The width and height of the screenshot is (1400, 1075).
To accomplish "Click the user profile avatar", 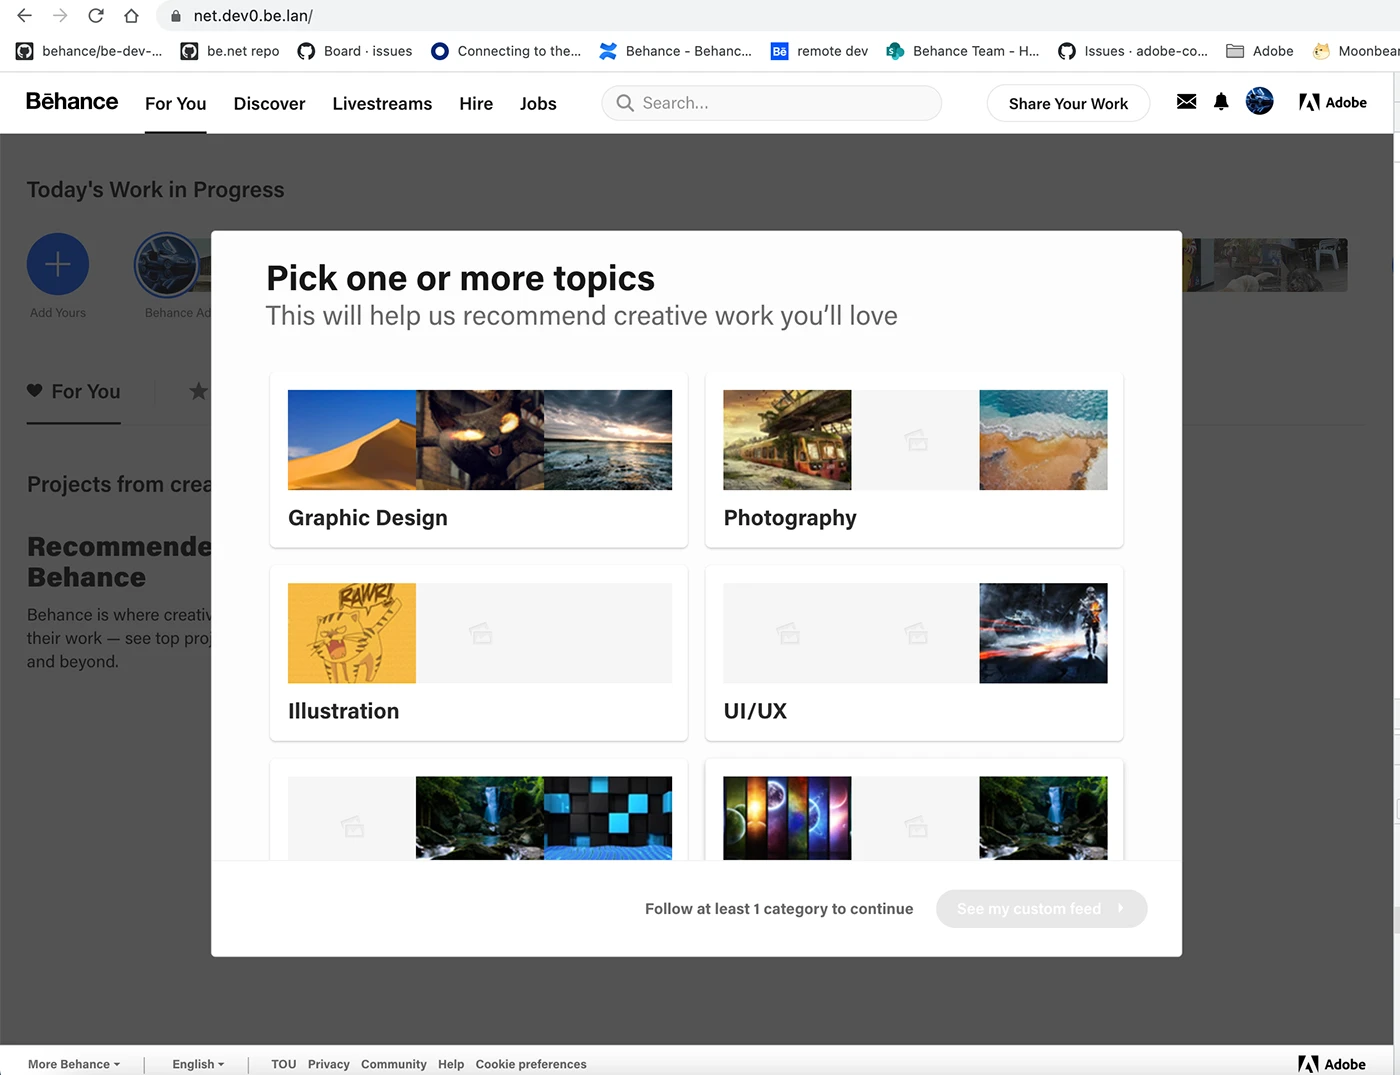I will tap(1259, 101).
